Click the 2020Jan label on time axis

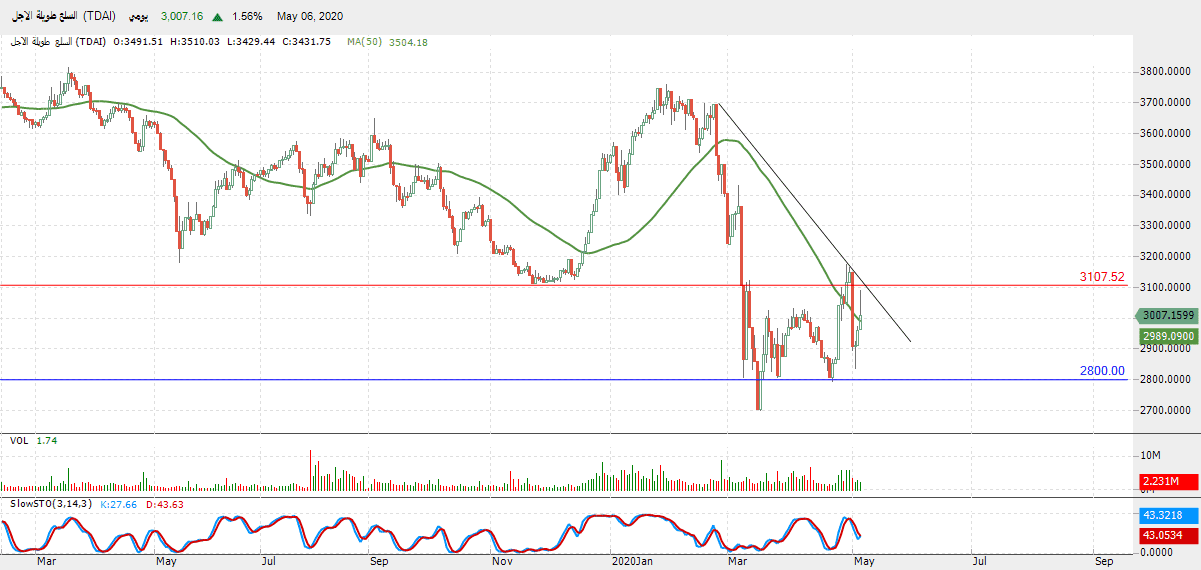tap(632, 562)
